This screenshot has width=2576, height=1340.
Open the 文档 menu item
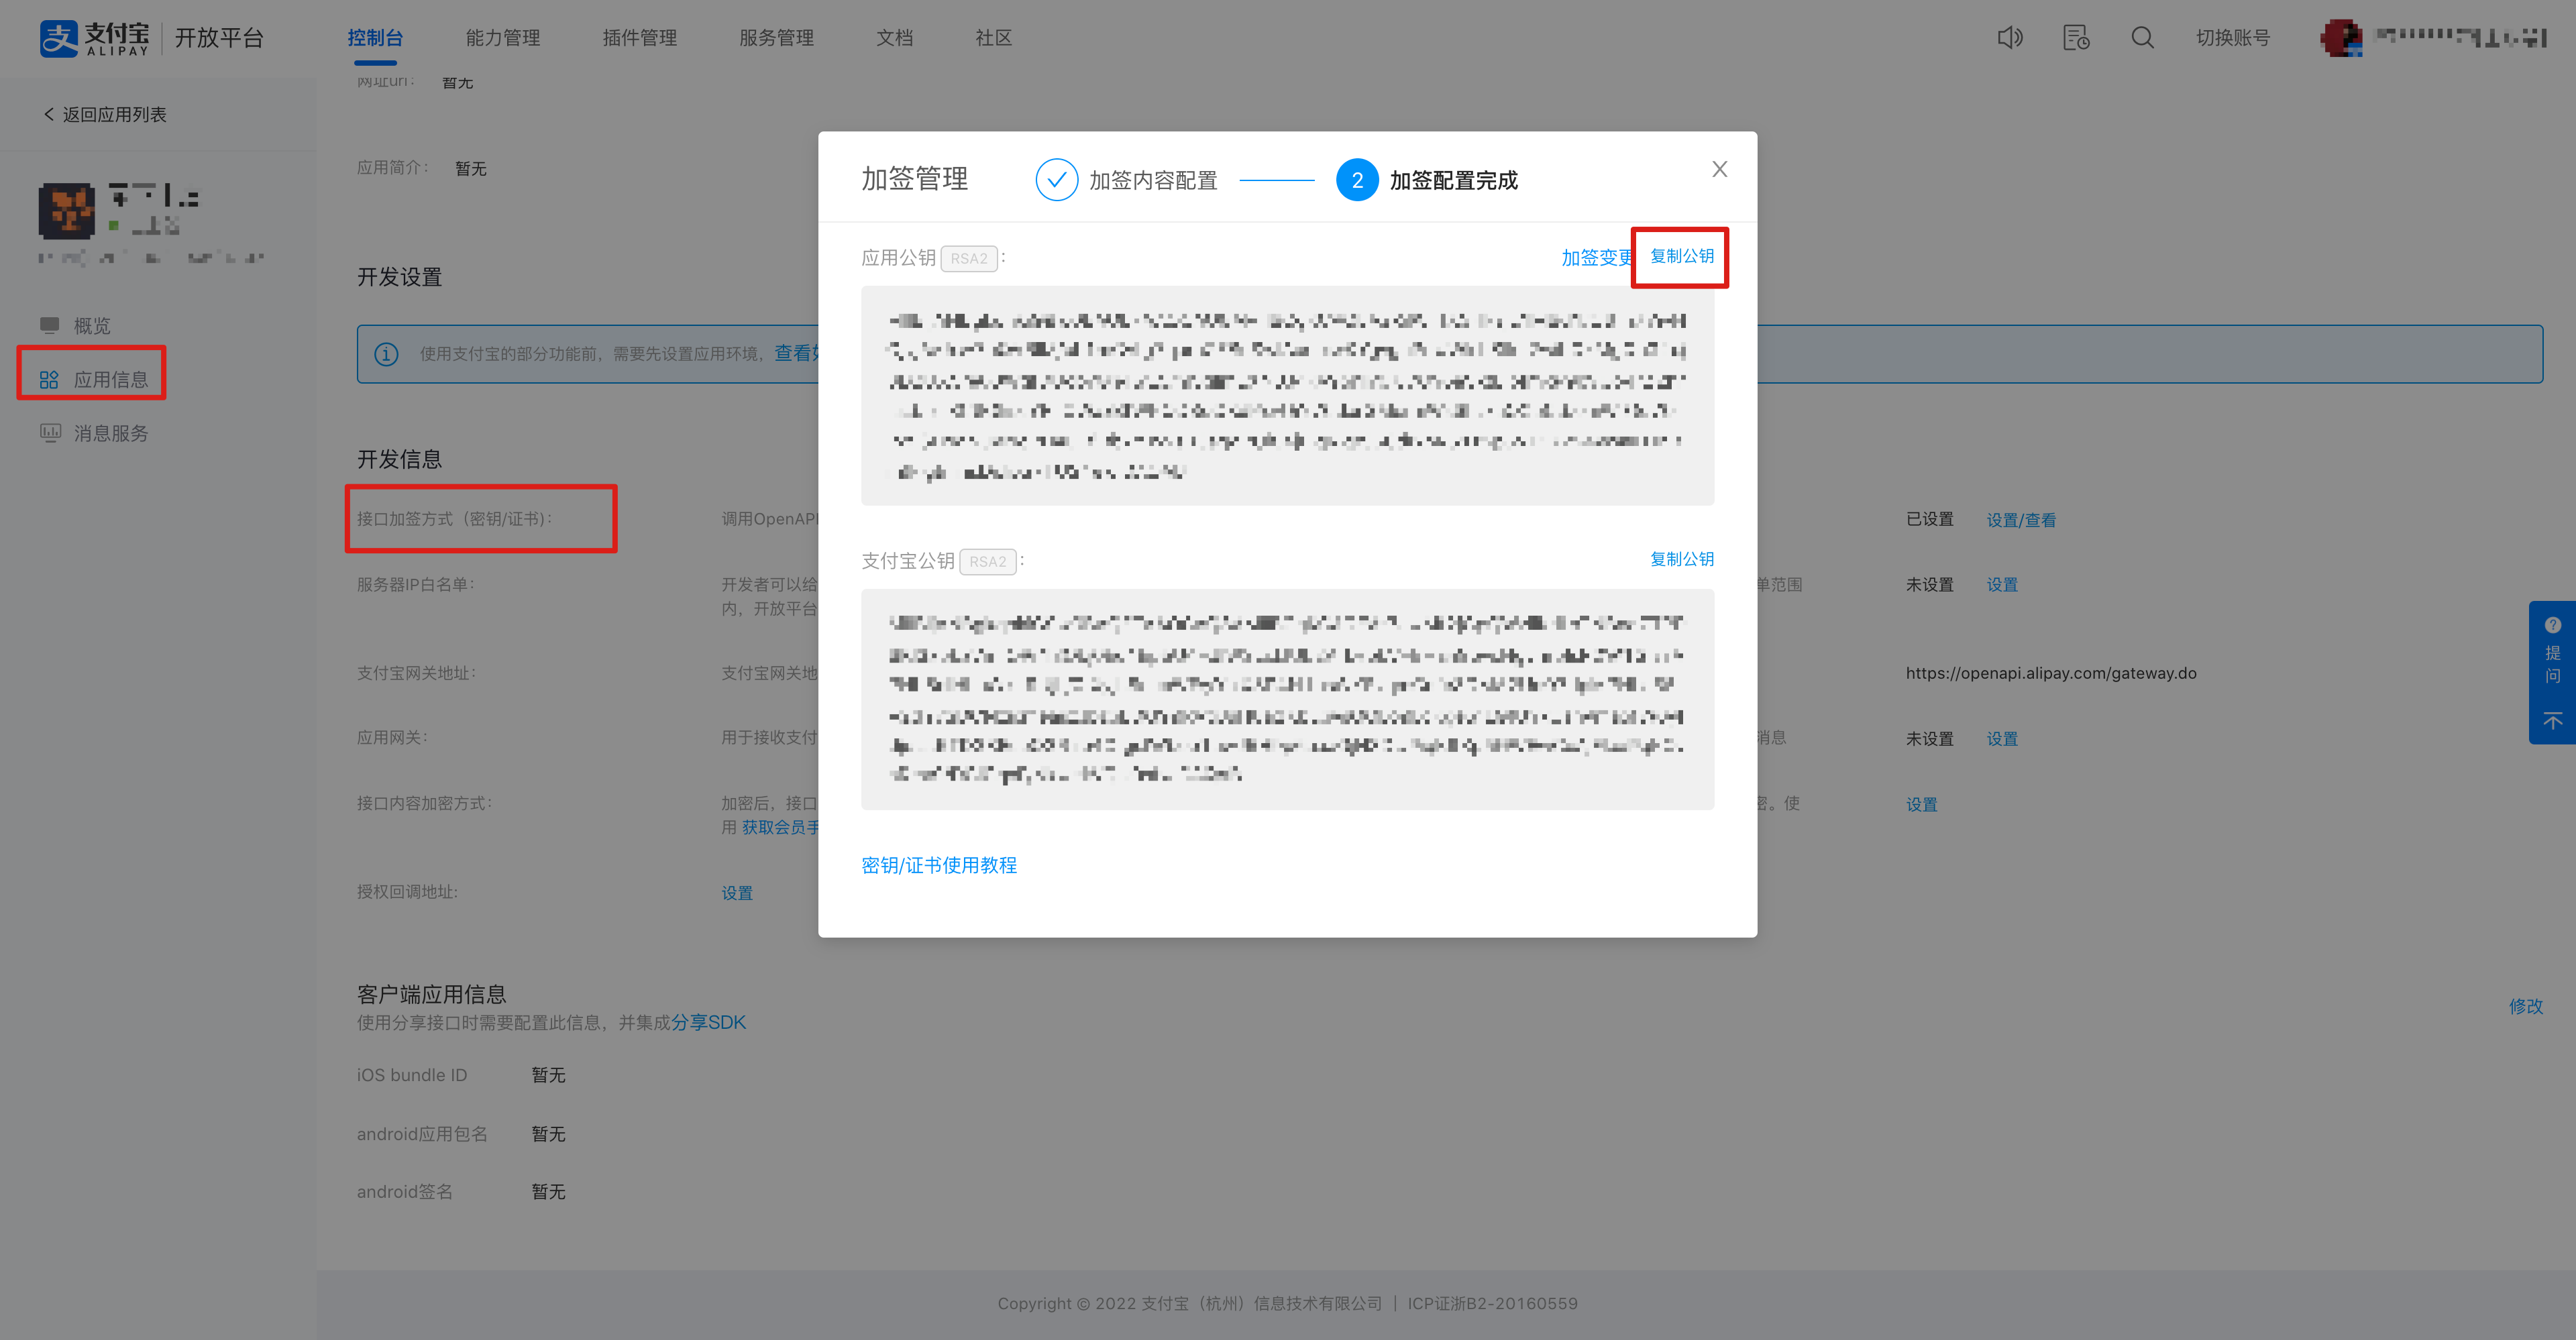click(x=895, y=38)
